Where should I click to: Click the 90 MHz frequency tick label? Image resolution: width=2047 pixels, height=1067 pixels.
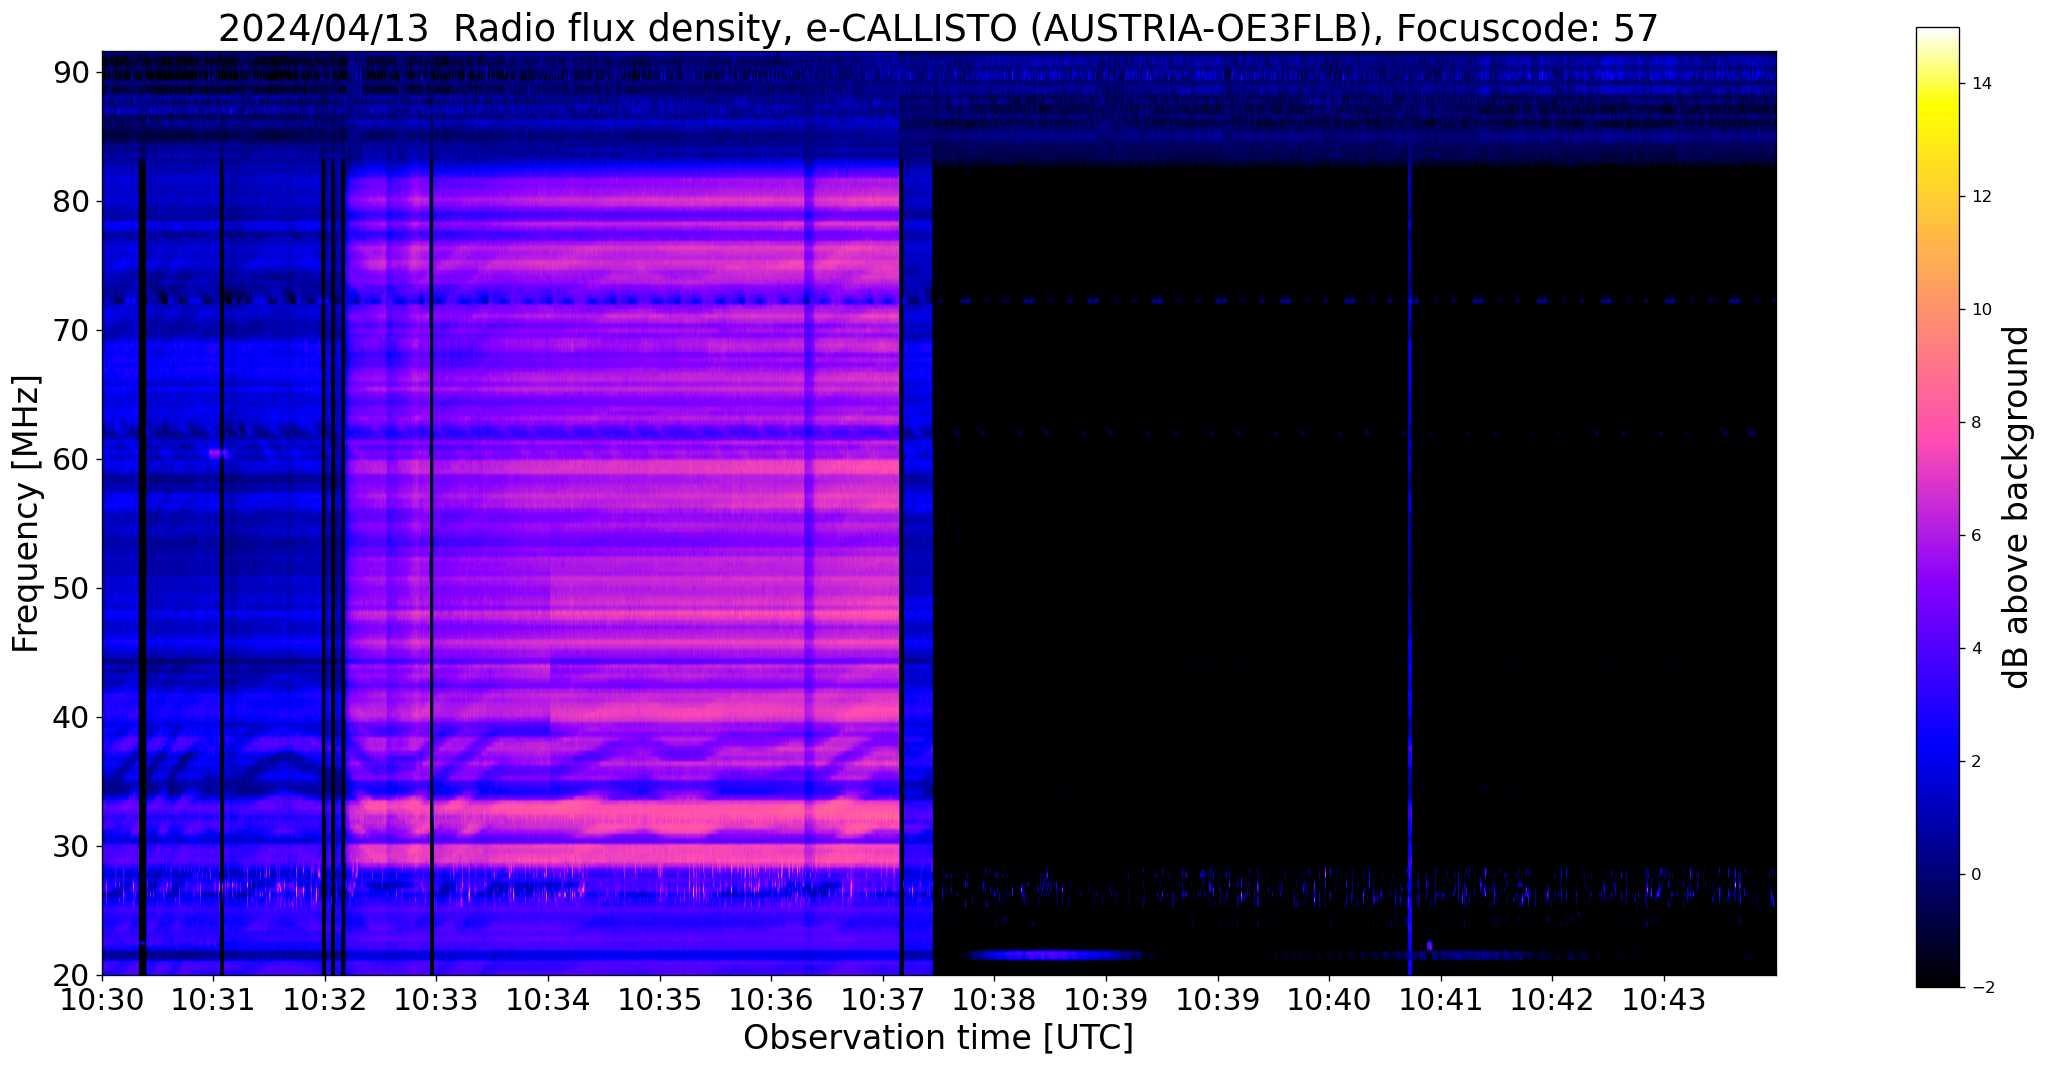[x=72, y=72]
